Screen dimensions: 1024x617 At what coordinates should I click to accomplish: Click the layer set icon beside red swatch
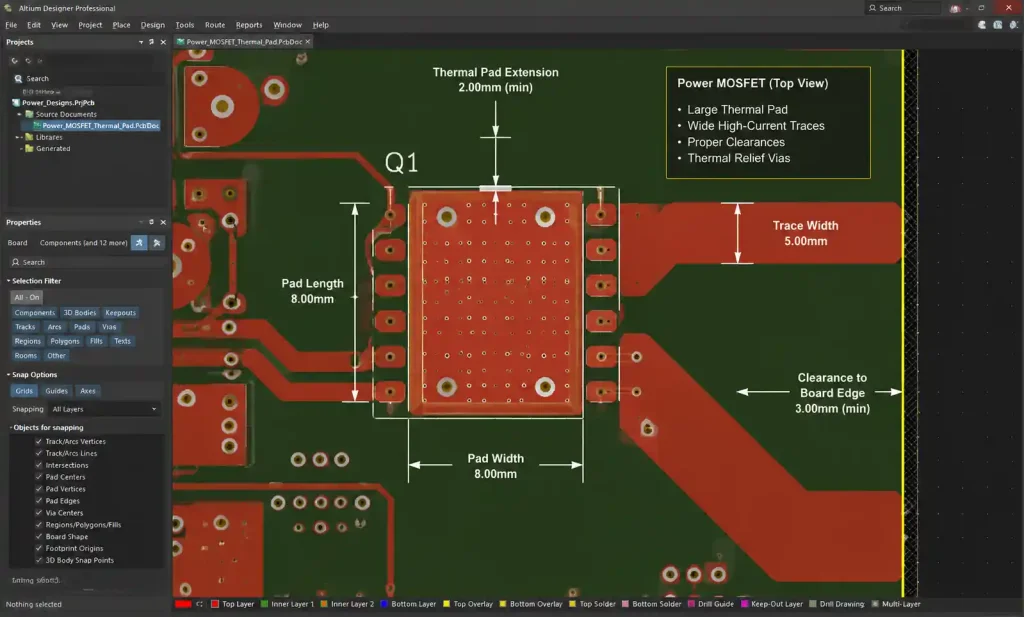[x=199, y=605]
